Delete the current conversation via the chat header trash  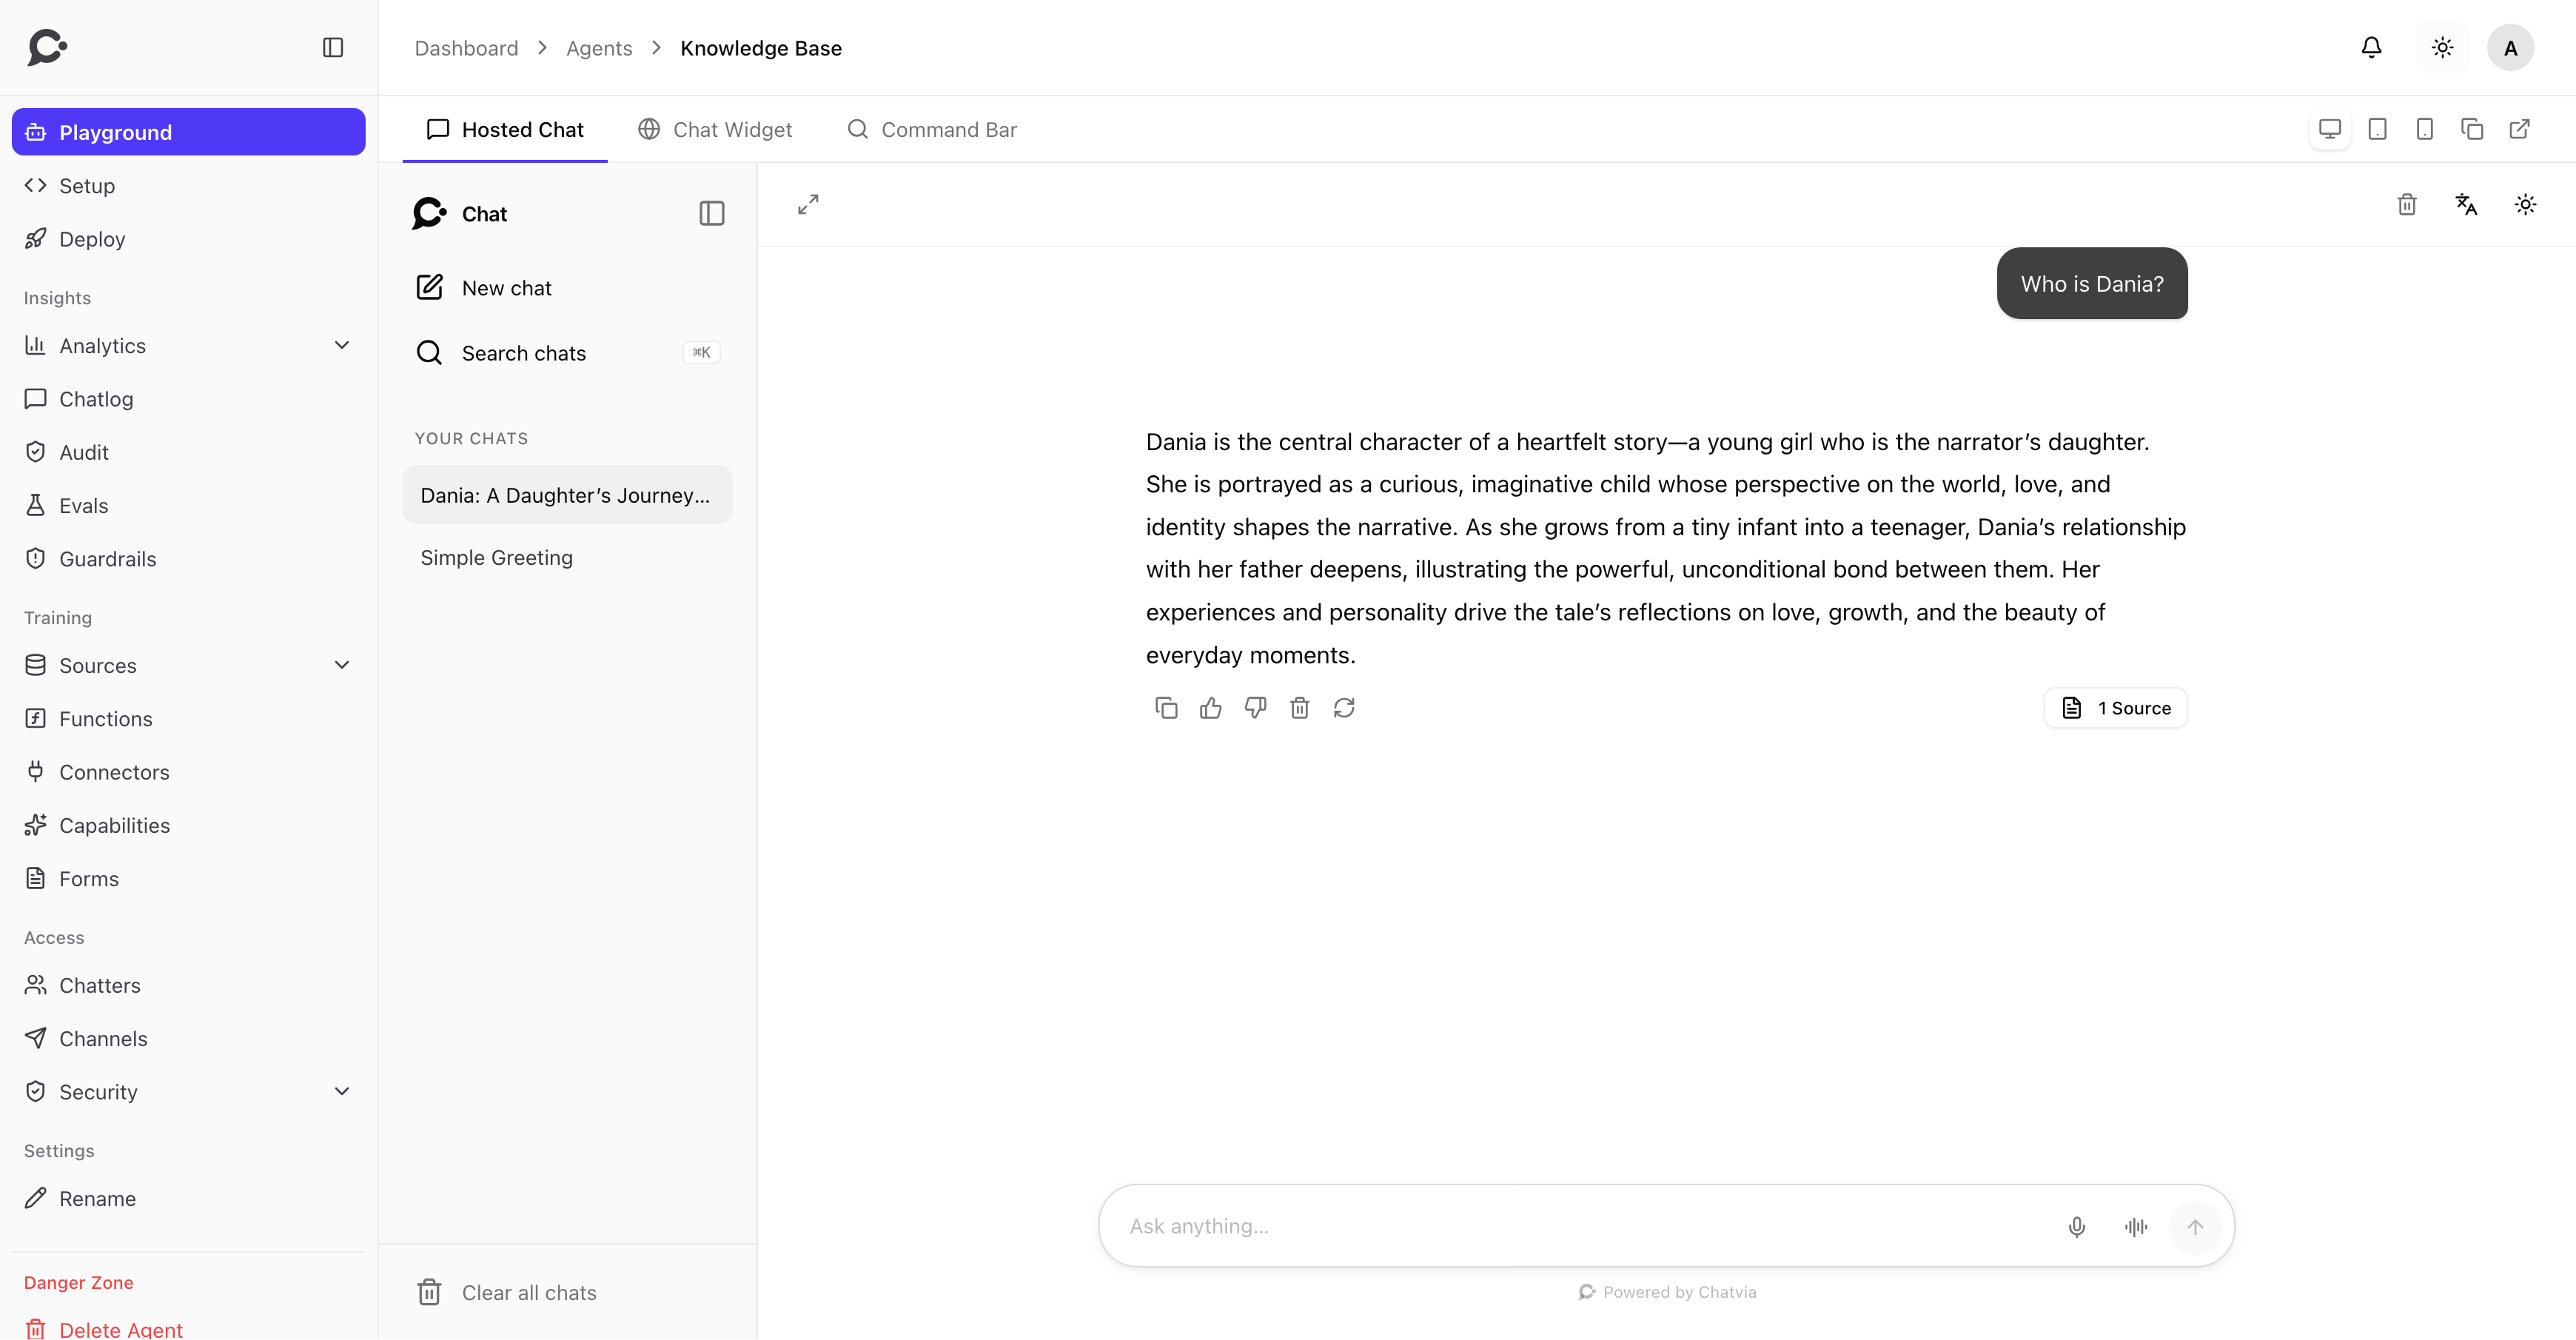coord(2407,204)
